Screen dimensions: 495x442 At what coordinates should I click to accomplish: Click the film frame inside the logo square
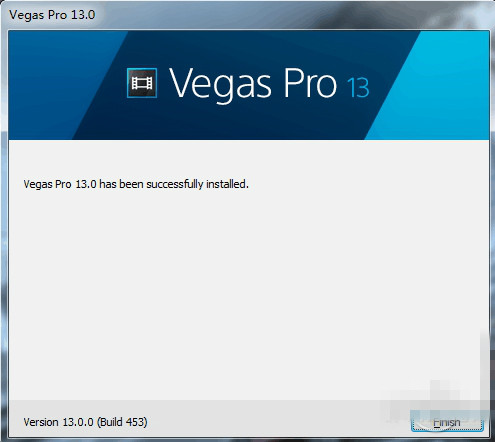tap(142, 83)
